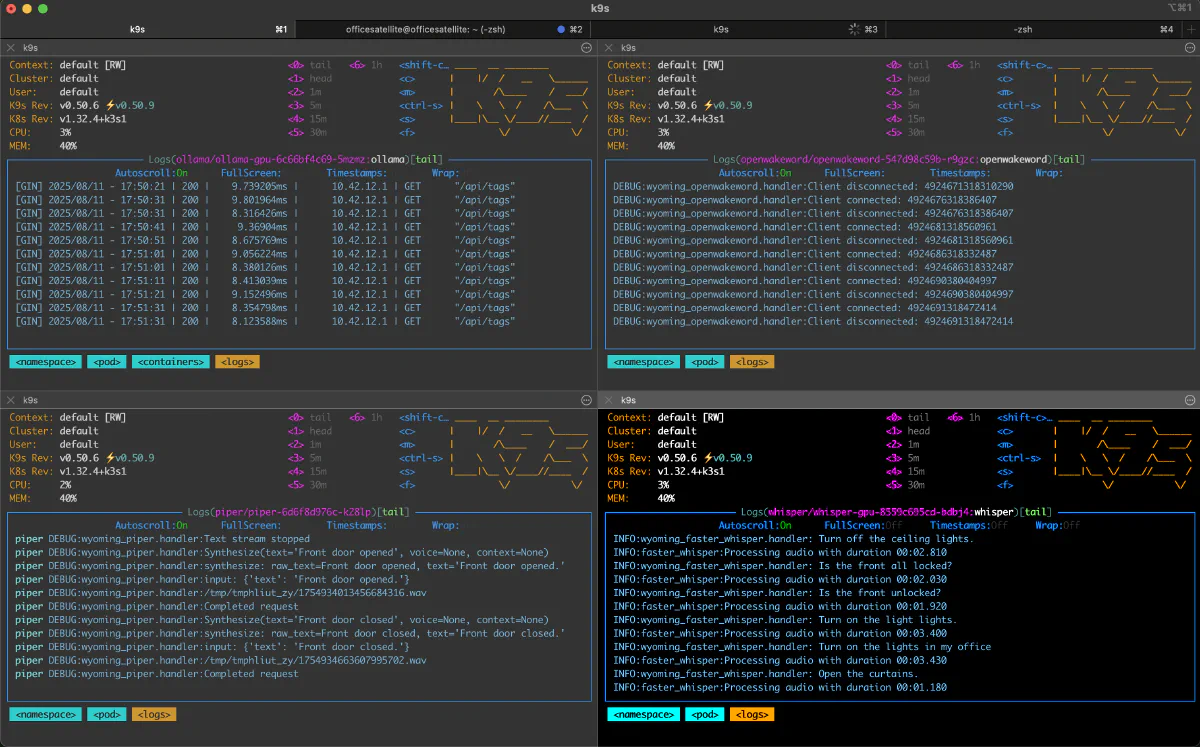Screen dimensions: 1200x747
Task: Add a new tab with the plus button
Action: (1190, 29)
